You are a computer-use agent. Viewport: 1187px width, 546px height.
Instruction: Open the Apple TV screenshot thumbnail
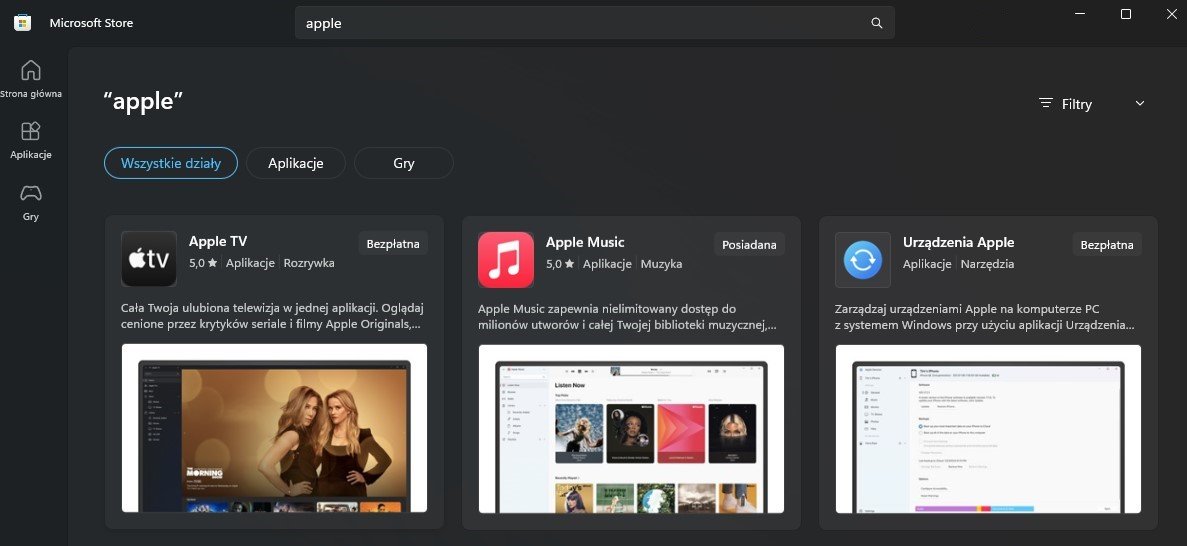point(274,428)
